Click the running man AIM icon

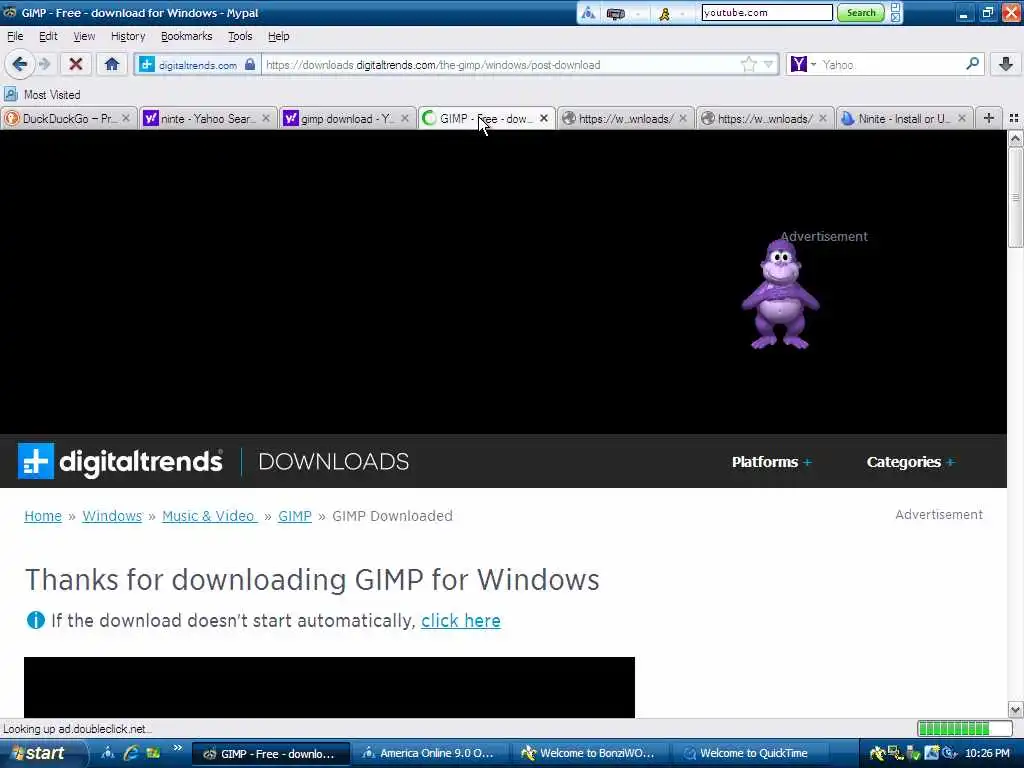click(665, 13)
